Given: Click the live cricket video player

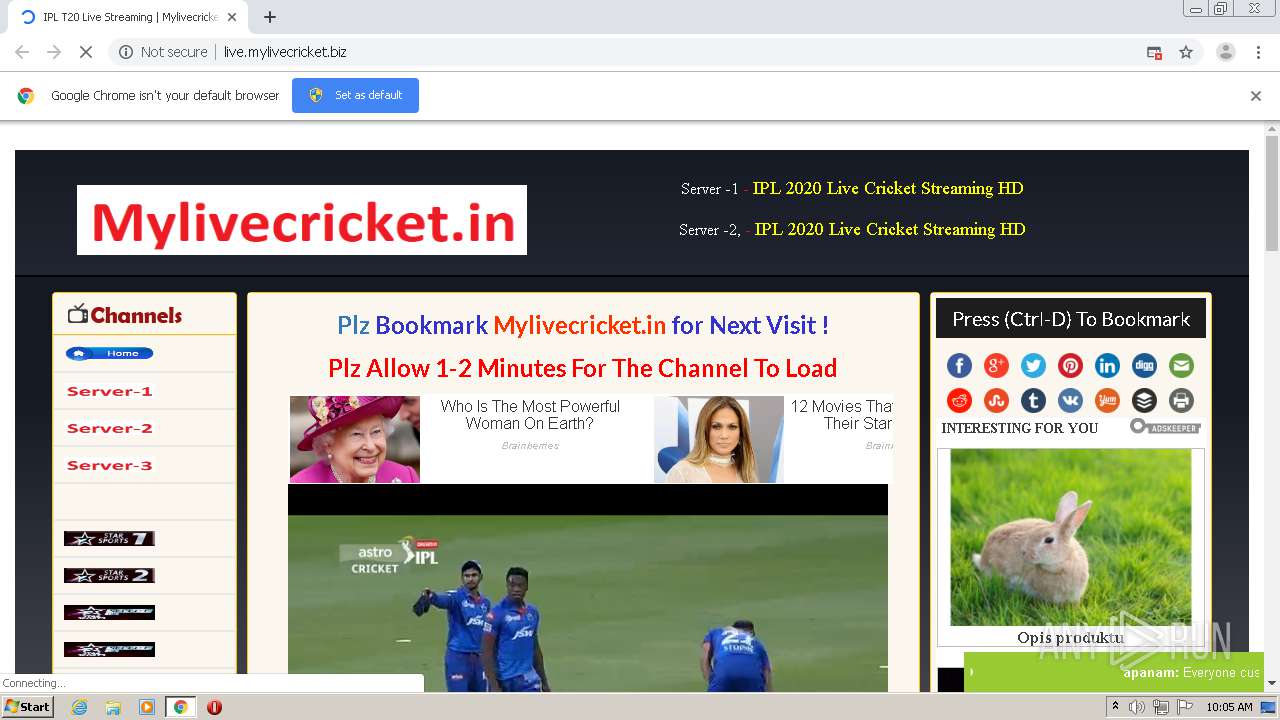Looking at the screenshot, I should tap(588, 588).
